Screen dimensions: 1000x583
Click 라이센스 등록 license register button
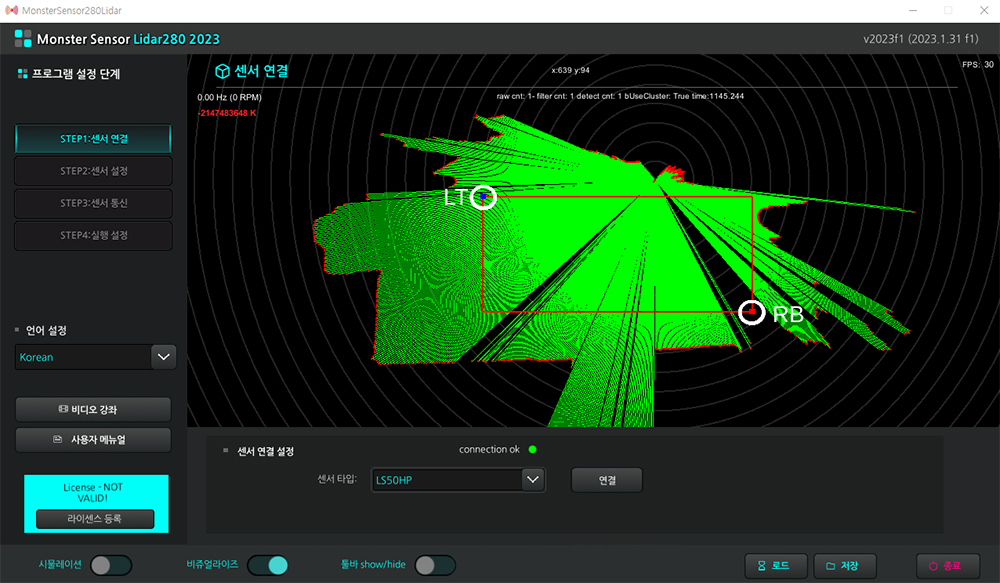click(x=95, y=519)
